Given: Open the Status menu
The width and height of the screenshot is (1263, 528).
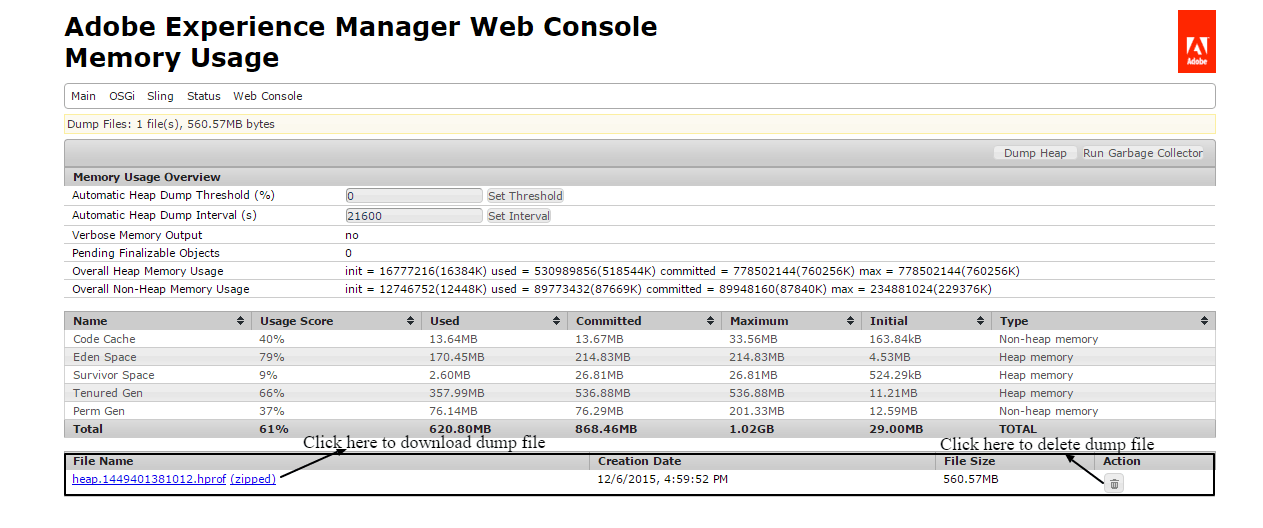Looking at the screenshot, I should [204, 96].
